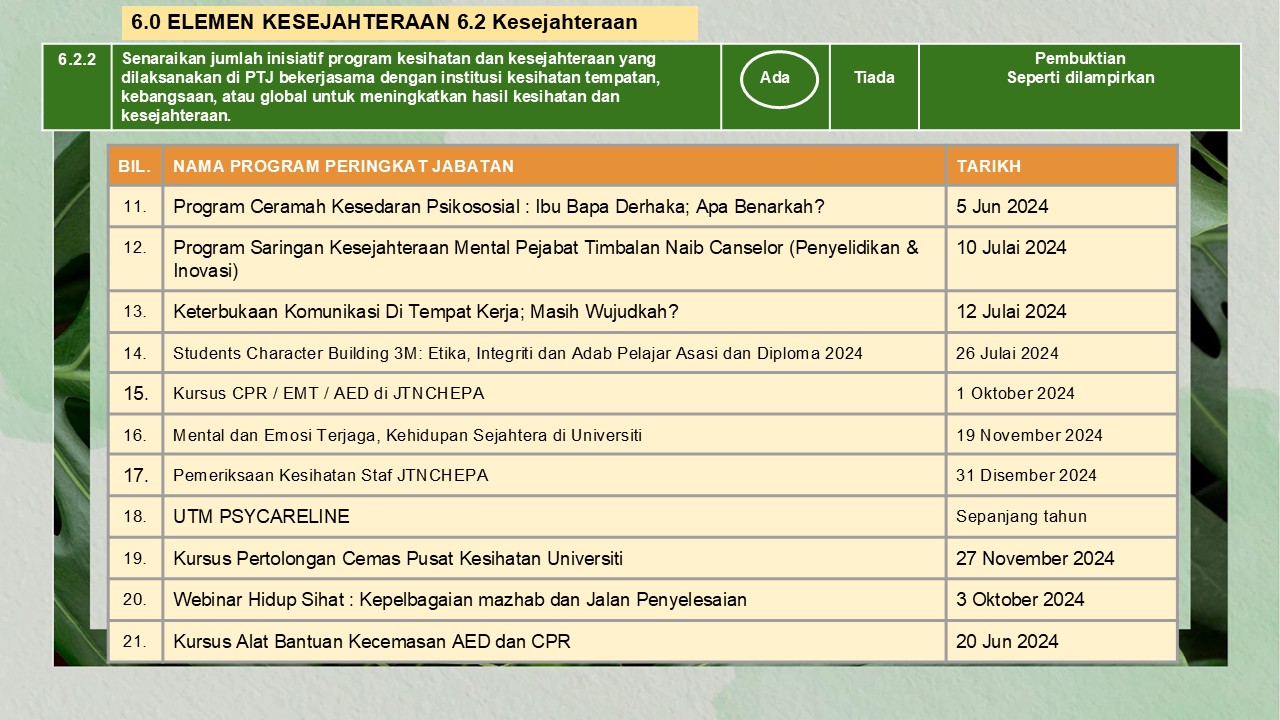The height and width of the screenshot is (720, 1280).
Task: Select the "Tiada" option cell
Action: click(x=874, y=78)
